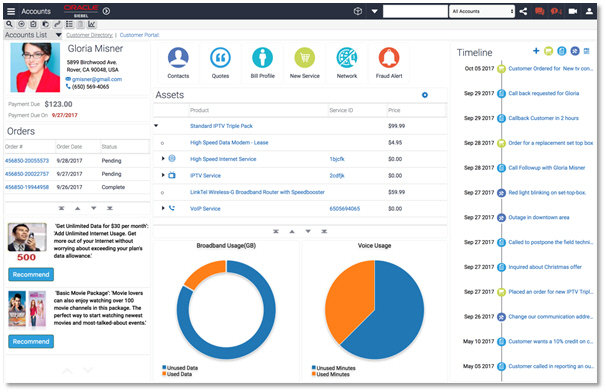Click the cube icon in top bar
Viewport: 606px width, 392px height.
point(357,11)
